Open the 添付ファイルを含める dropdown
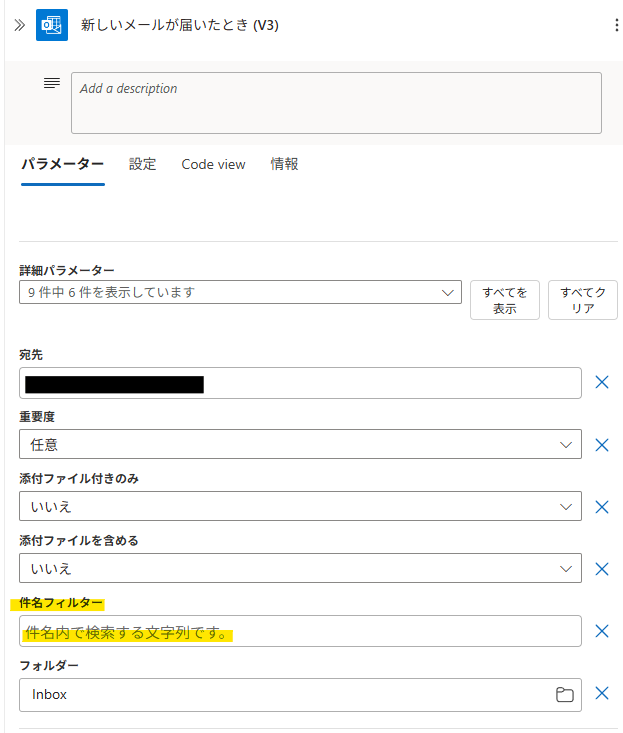Image resolution: width=623 pixels, height=733 pixels. coord(300,568)
